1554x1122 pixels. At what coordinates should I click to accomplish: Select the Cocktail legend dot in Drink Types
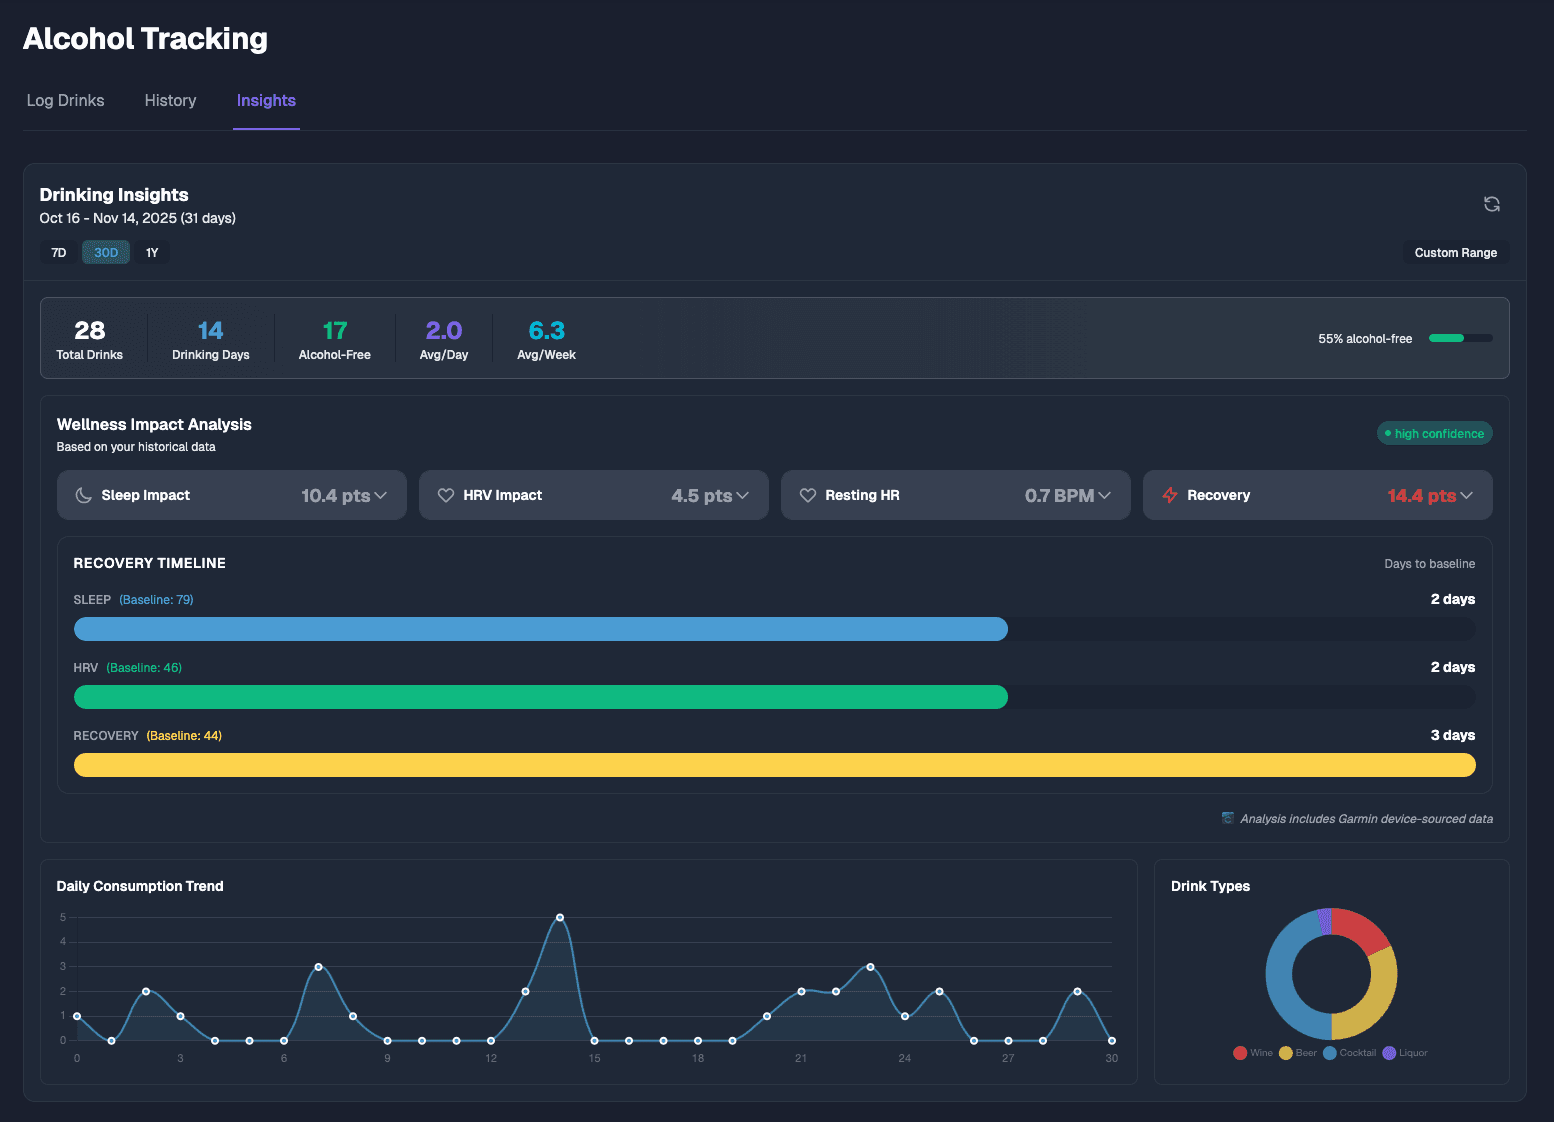pos(1328,1052)
